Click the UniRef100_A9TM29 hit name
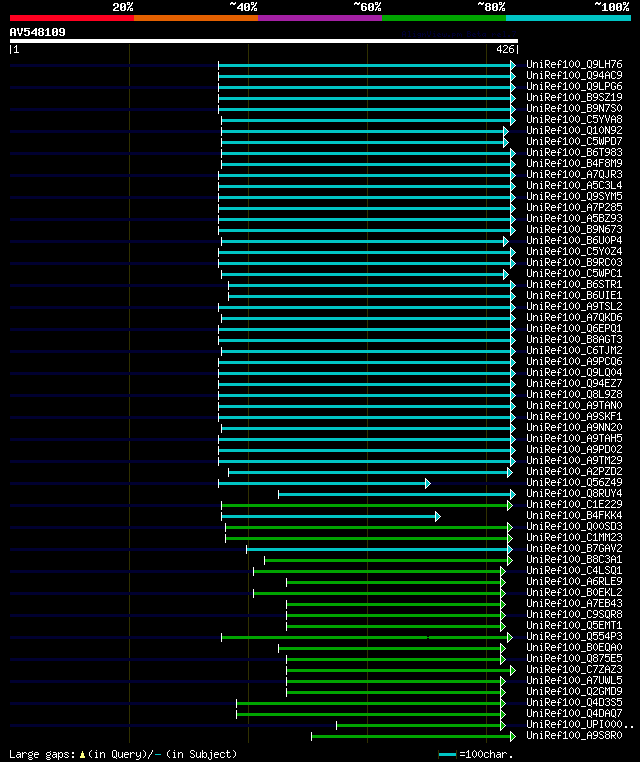The width and height of the screenshot is (640, 762). coord(574,460)
